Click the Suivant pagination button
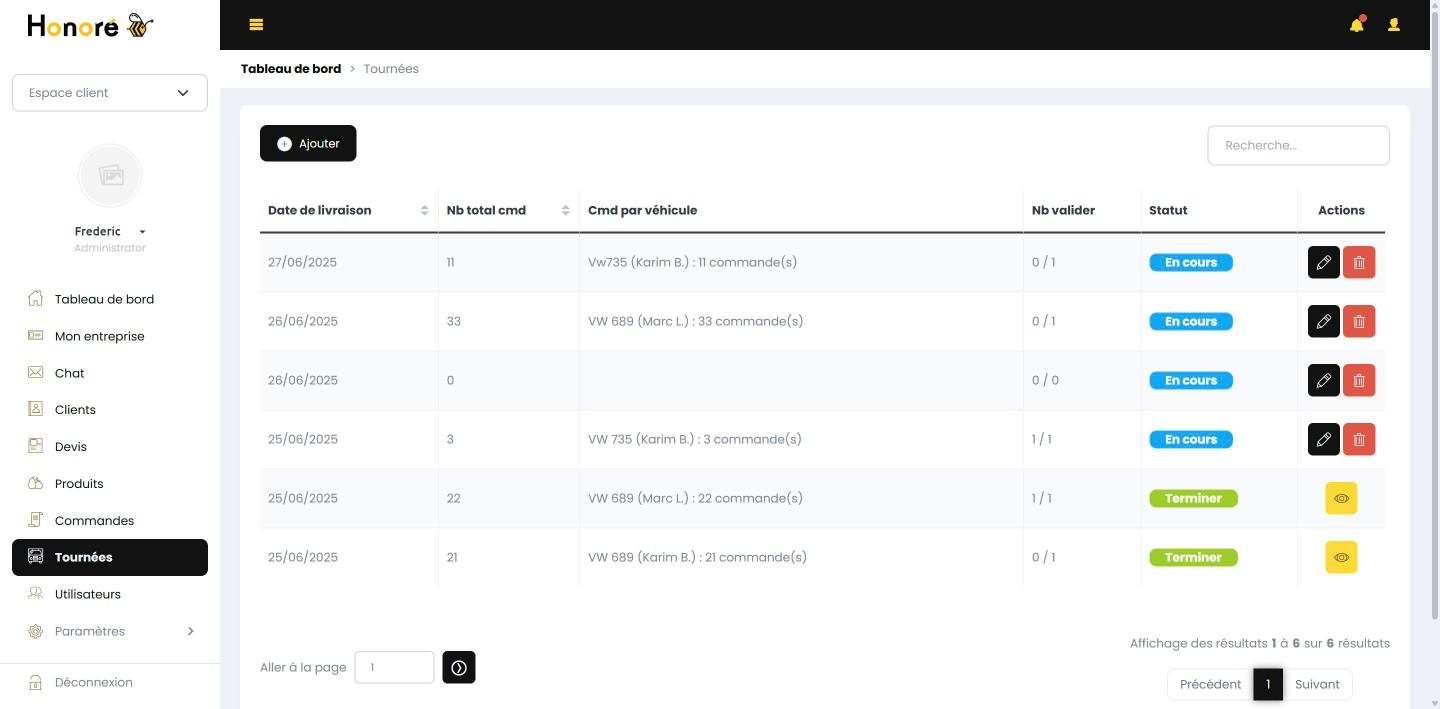This screenshot has width=1440, height=709. (1317, 685)
